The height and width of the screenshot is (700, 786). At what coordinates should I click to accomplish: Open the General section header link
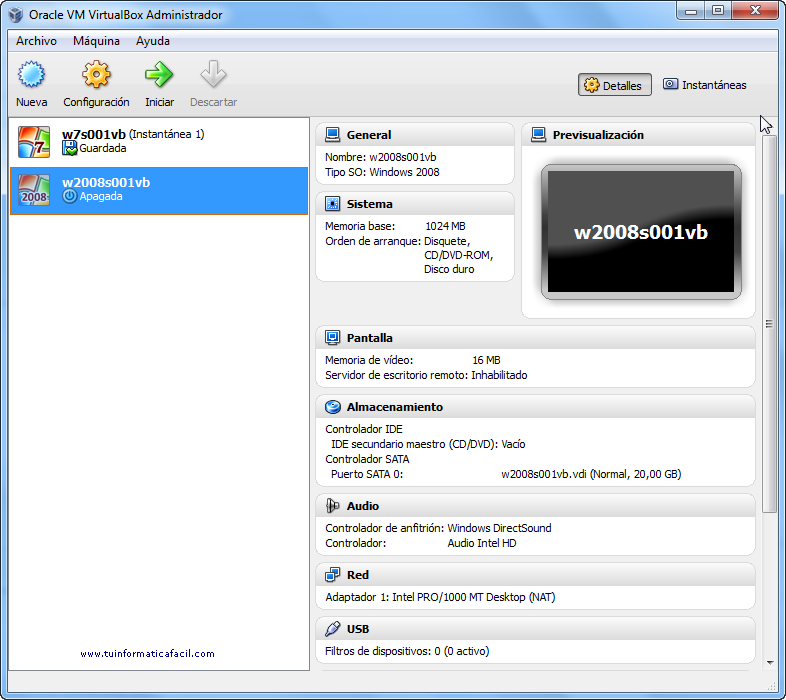pyautogui.click(x=369, y=135)
